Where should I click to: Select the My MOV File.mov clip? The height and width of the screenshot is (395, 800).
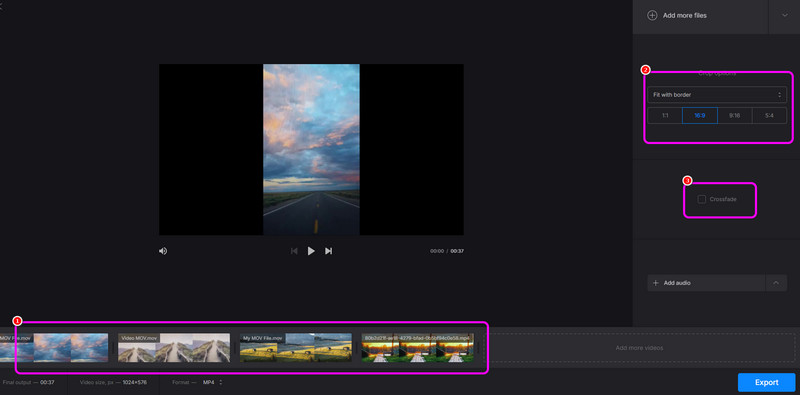coord(296,348)
